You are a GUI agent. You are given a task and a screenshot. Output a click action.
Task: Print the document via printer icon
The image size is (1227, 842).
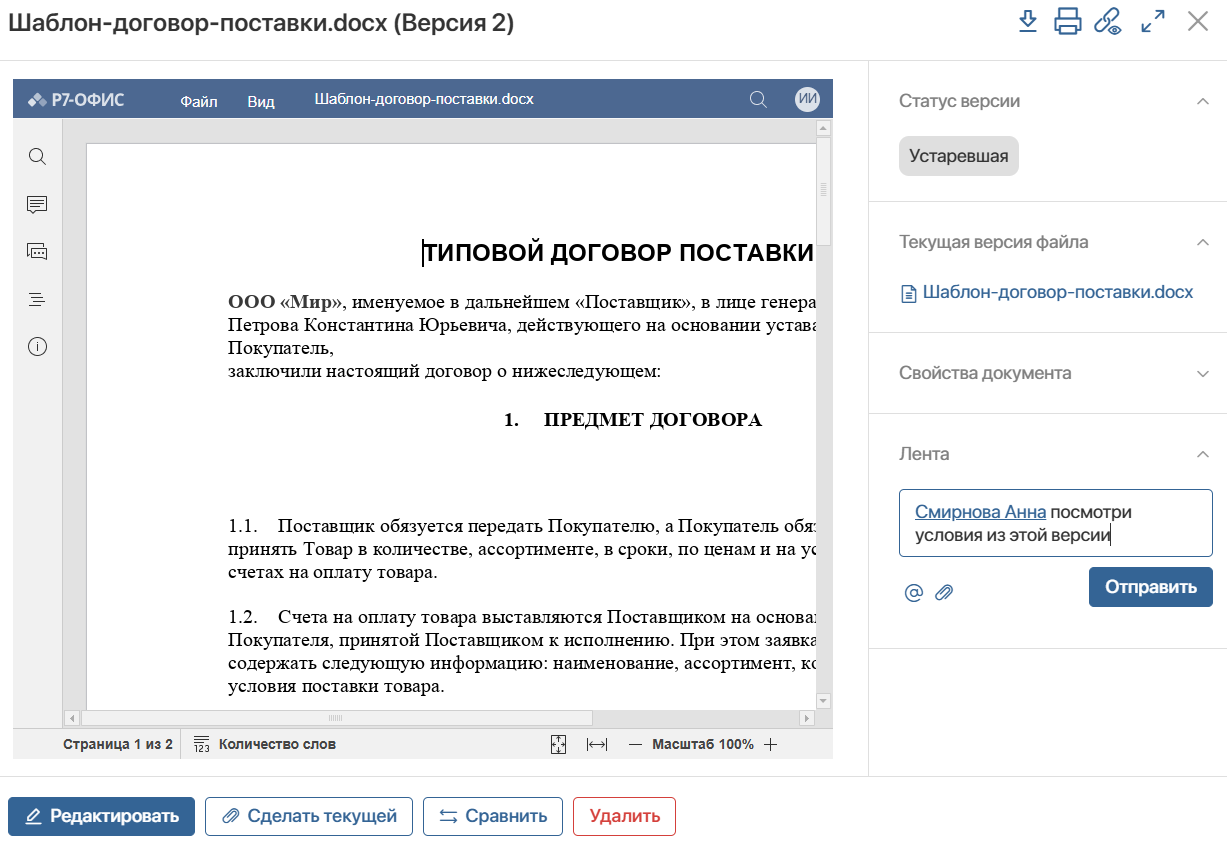1067,21
